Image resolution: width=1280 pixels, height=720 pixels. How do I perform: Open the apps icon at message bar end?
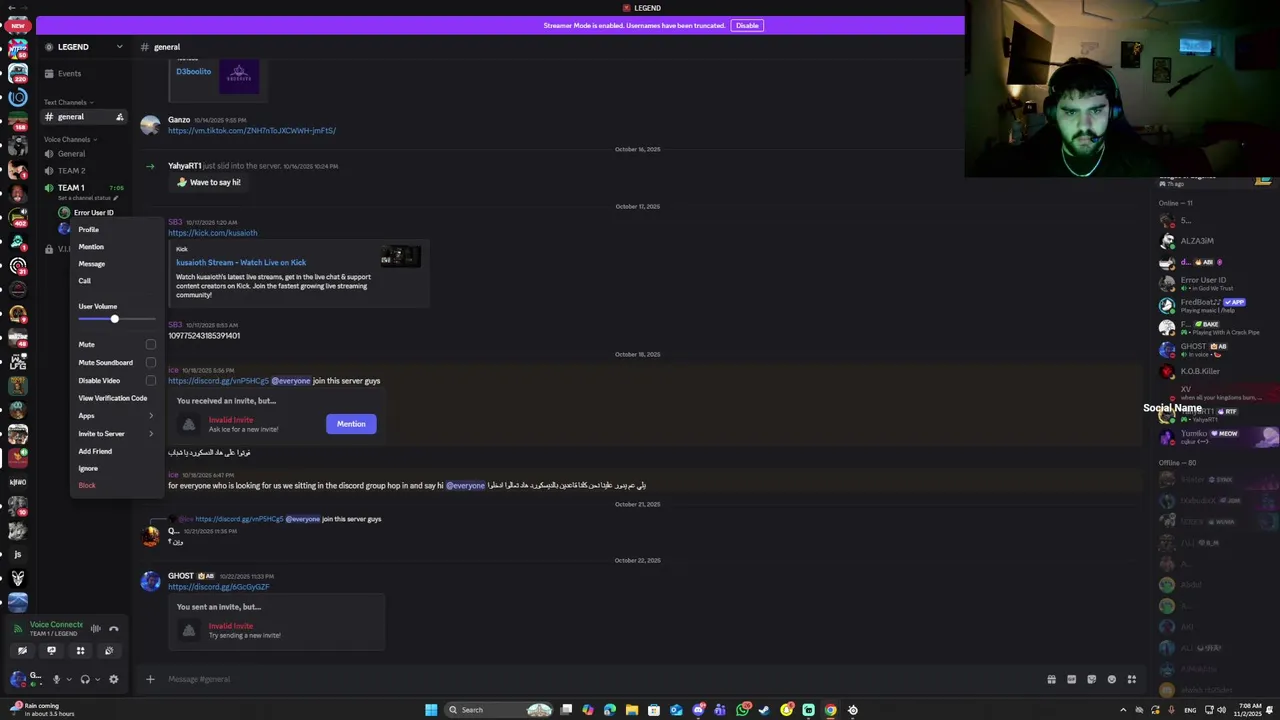[1131, 679]
